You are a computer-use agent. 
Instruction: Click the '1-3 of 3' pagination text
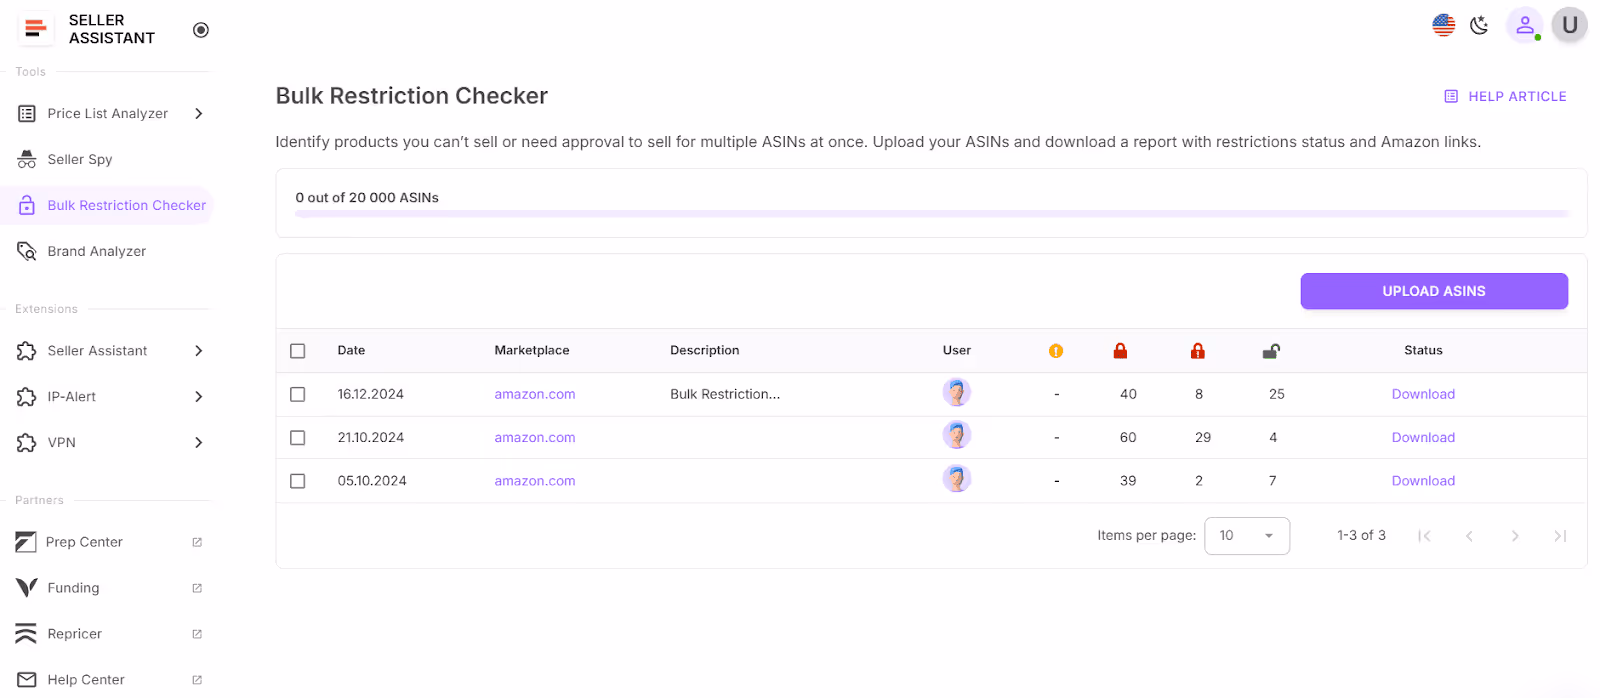[x=1361, y=536]
